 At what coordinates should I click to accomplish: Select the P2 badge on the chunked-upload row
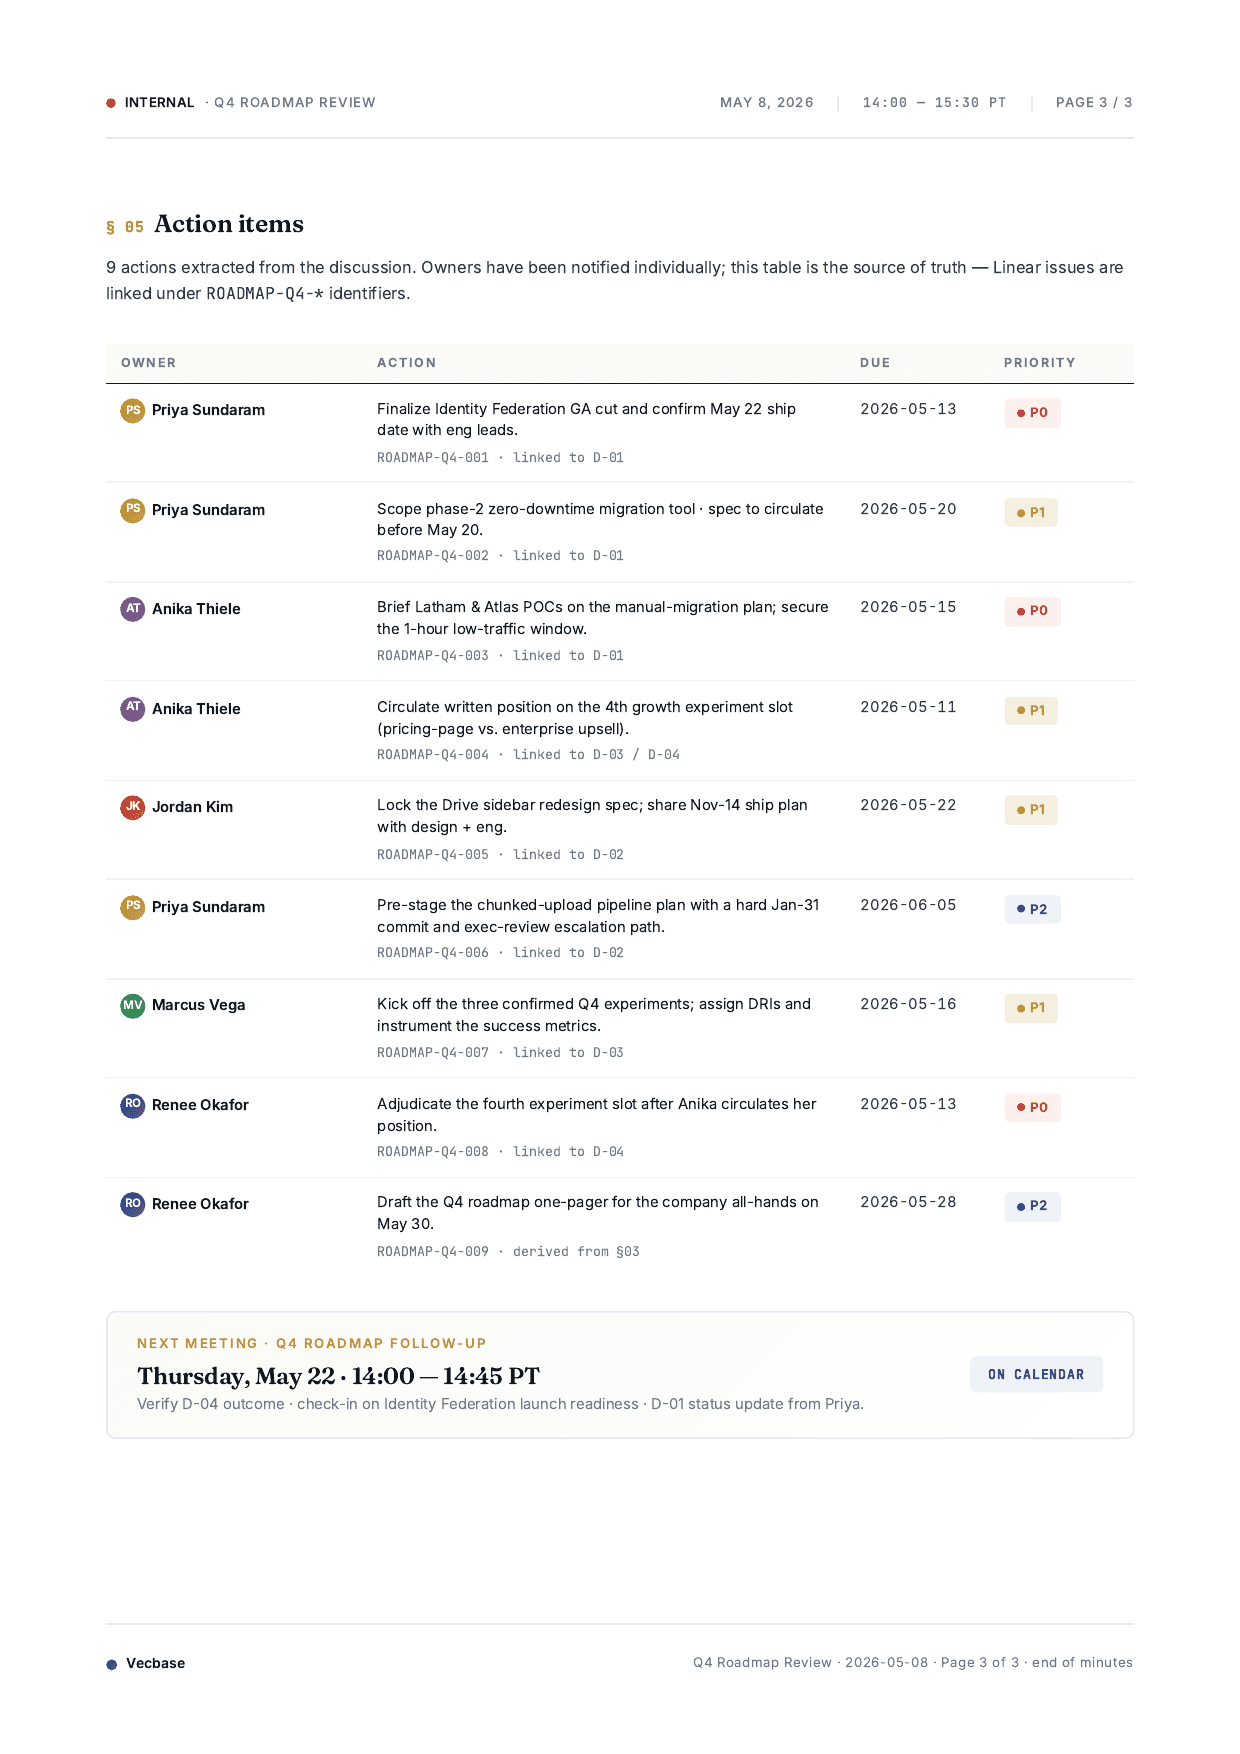pyautogui.click(x=1032, y=909)
